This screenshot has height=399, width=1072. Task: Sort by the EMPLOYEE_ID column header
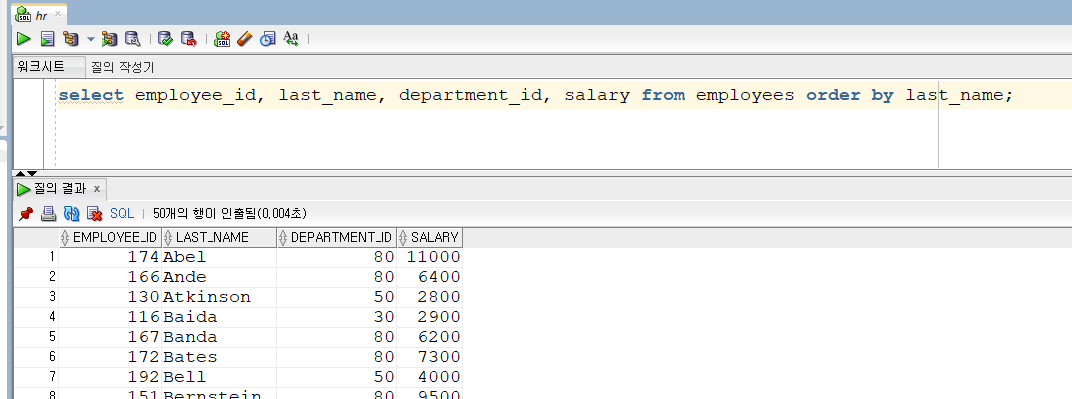coord(110,237)
